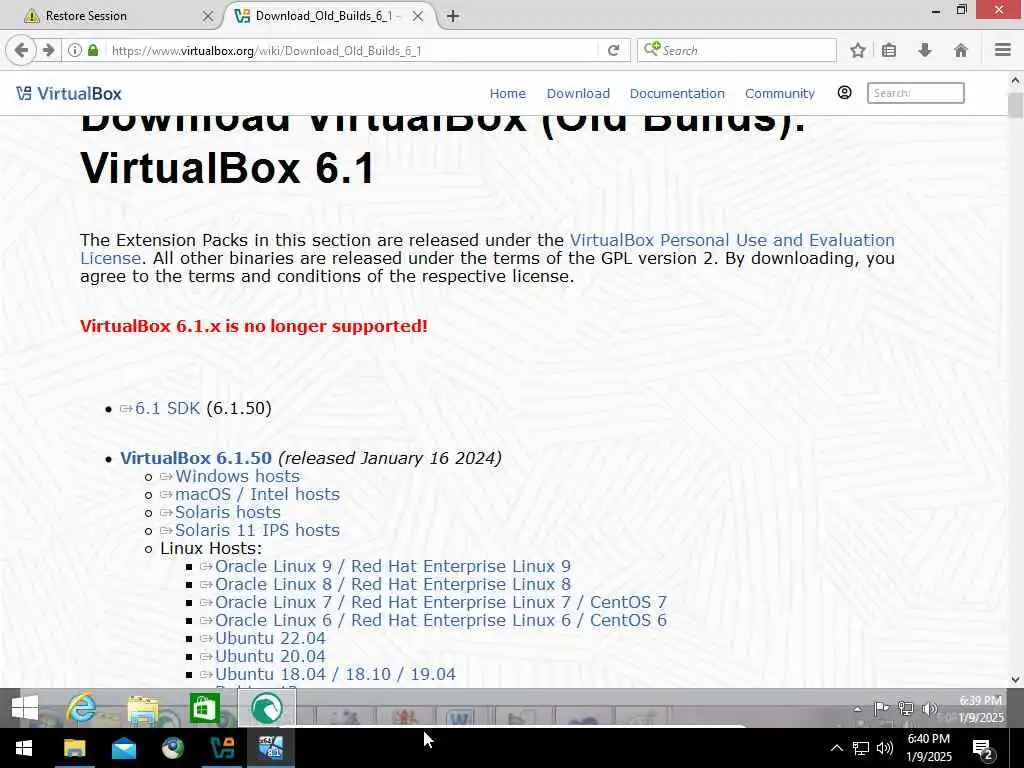Click Action Center flag in guest tray
Viewport: 1024px width, 768px height.
pyautogui.click(x=881, y=709)
